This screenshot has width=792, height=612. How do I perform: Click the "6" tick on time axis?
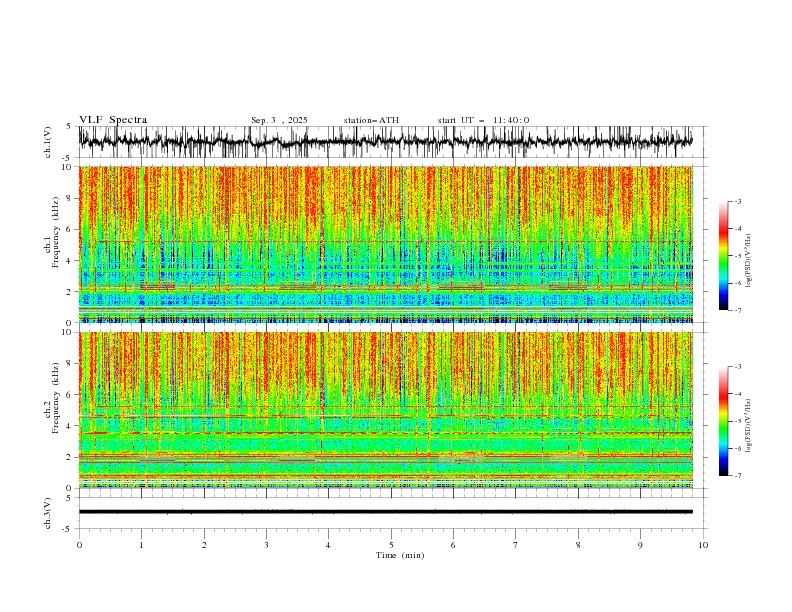453,545
